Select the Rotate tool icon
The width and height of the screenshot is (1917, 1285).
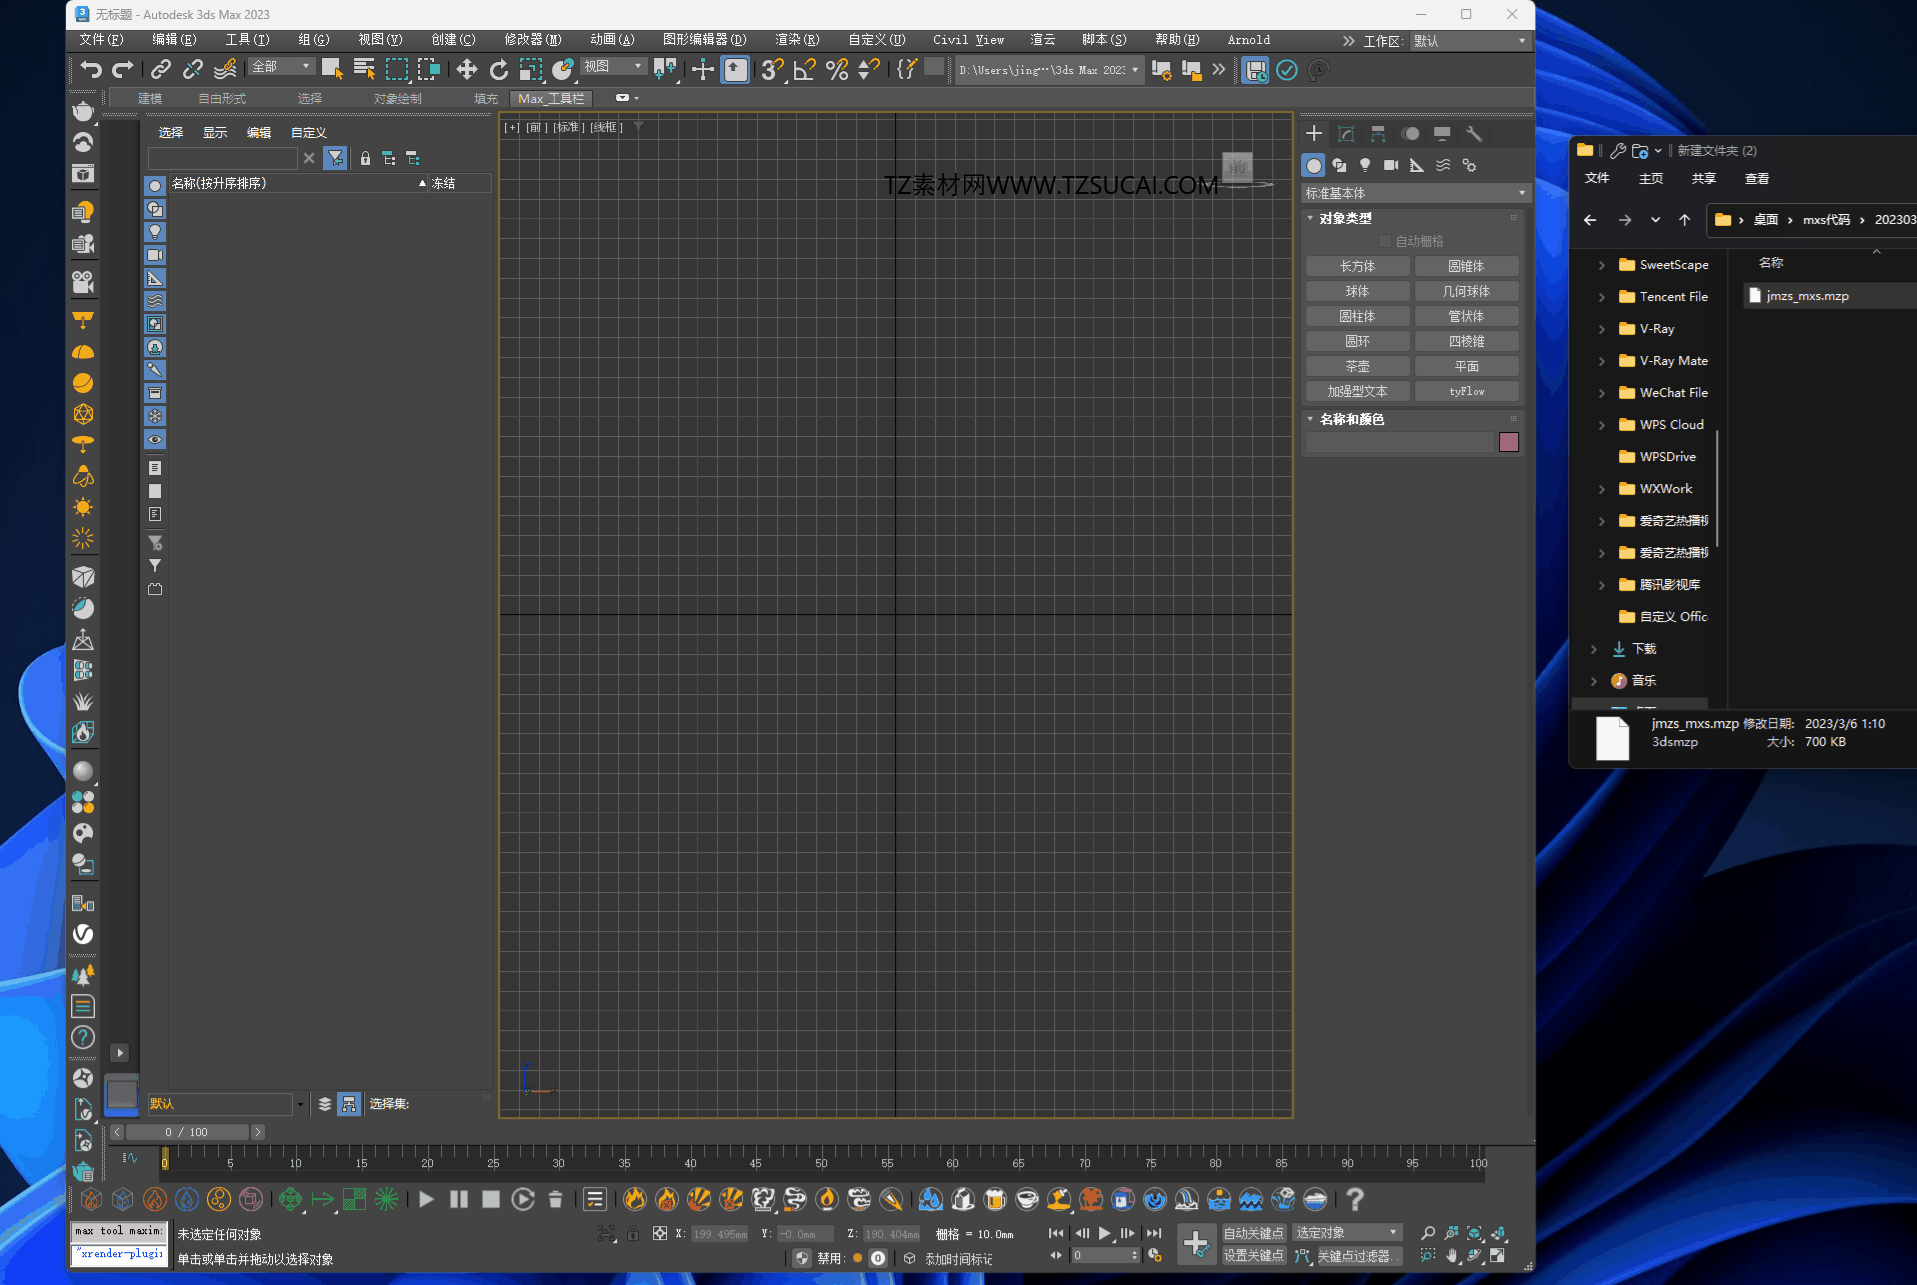tap(498, 69)
